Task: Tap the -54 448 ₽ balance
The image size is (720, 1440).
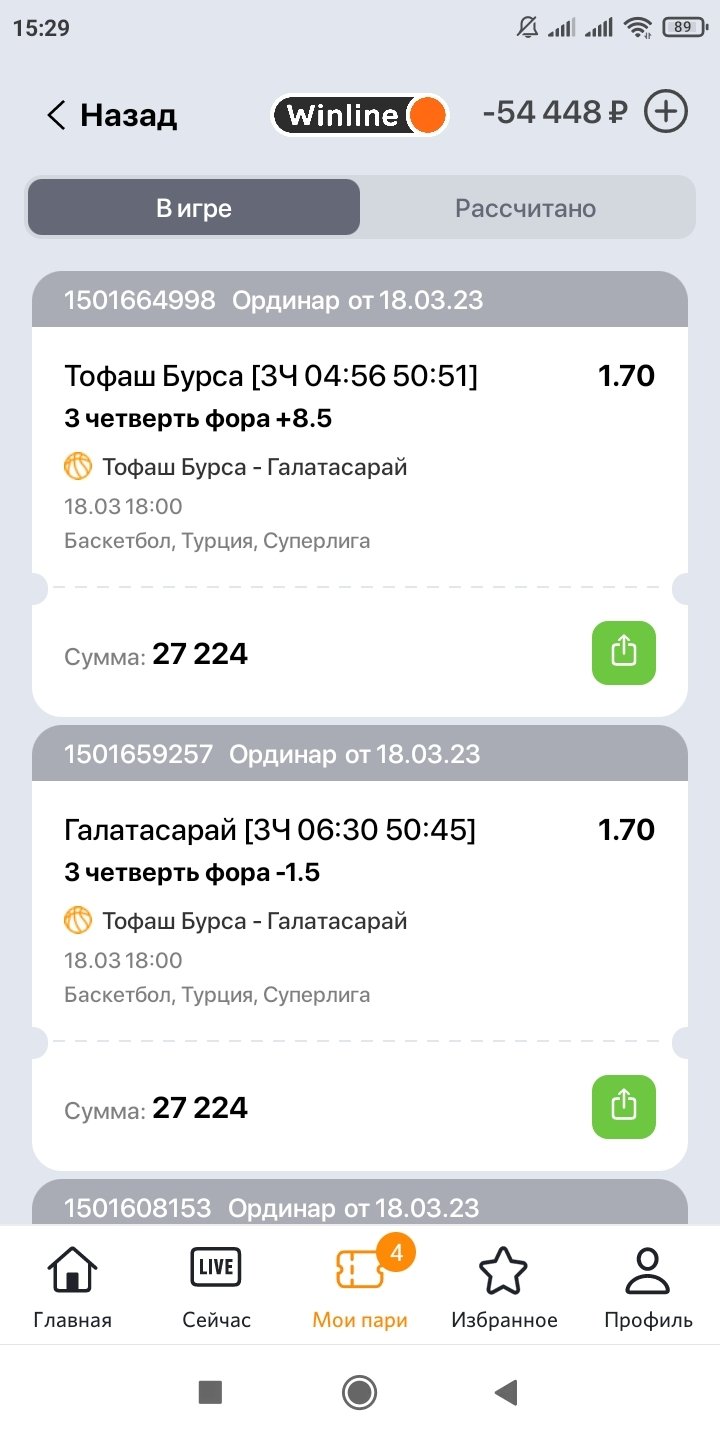Action: [x=555, y=113]
